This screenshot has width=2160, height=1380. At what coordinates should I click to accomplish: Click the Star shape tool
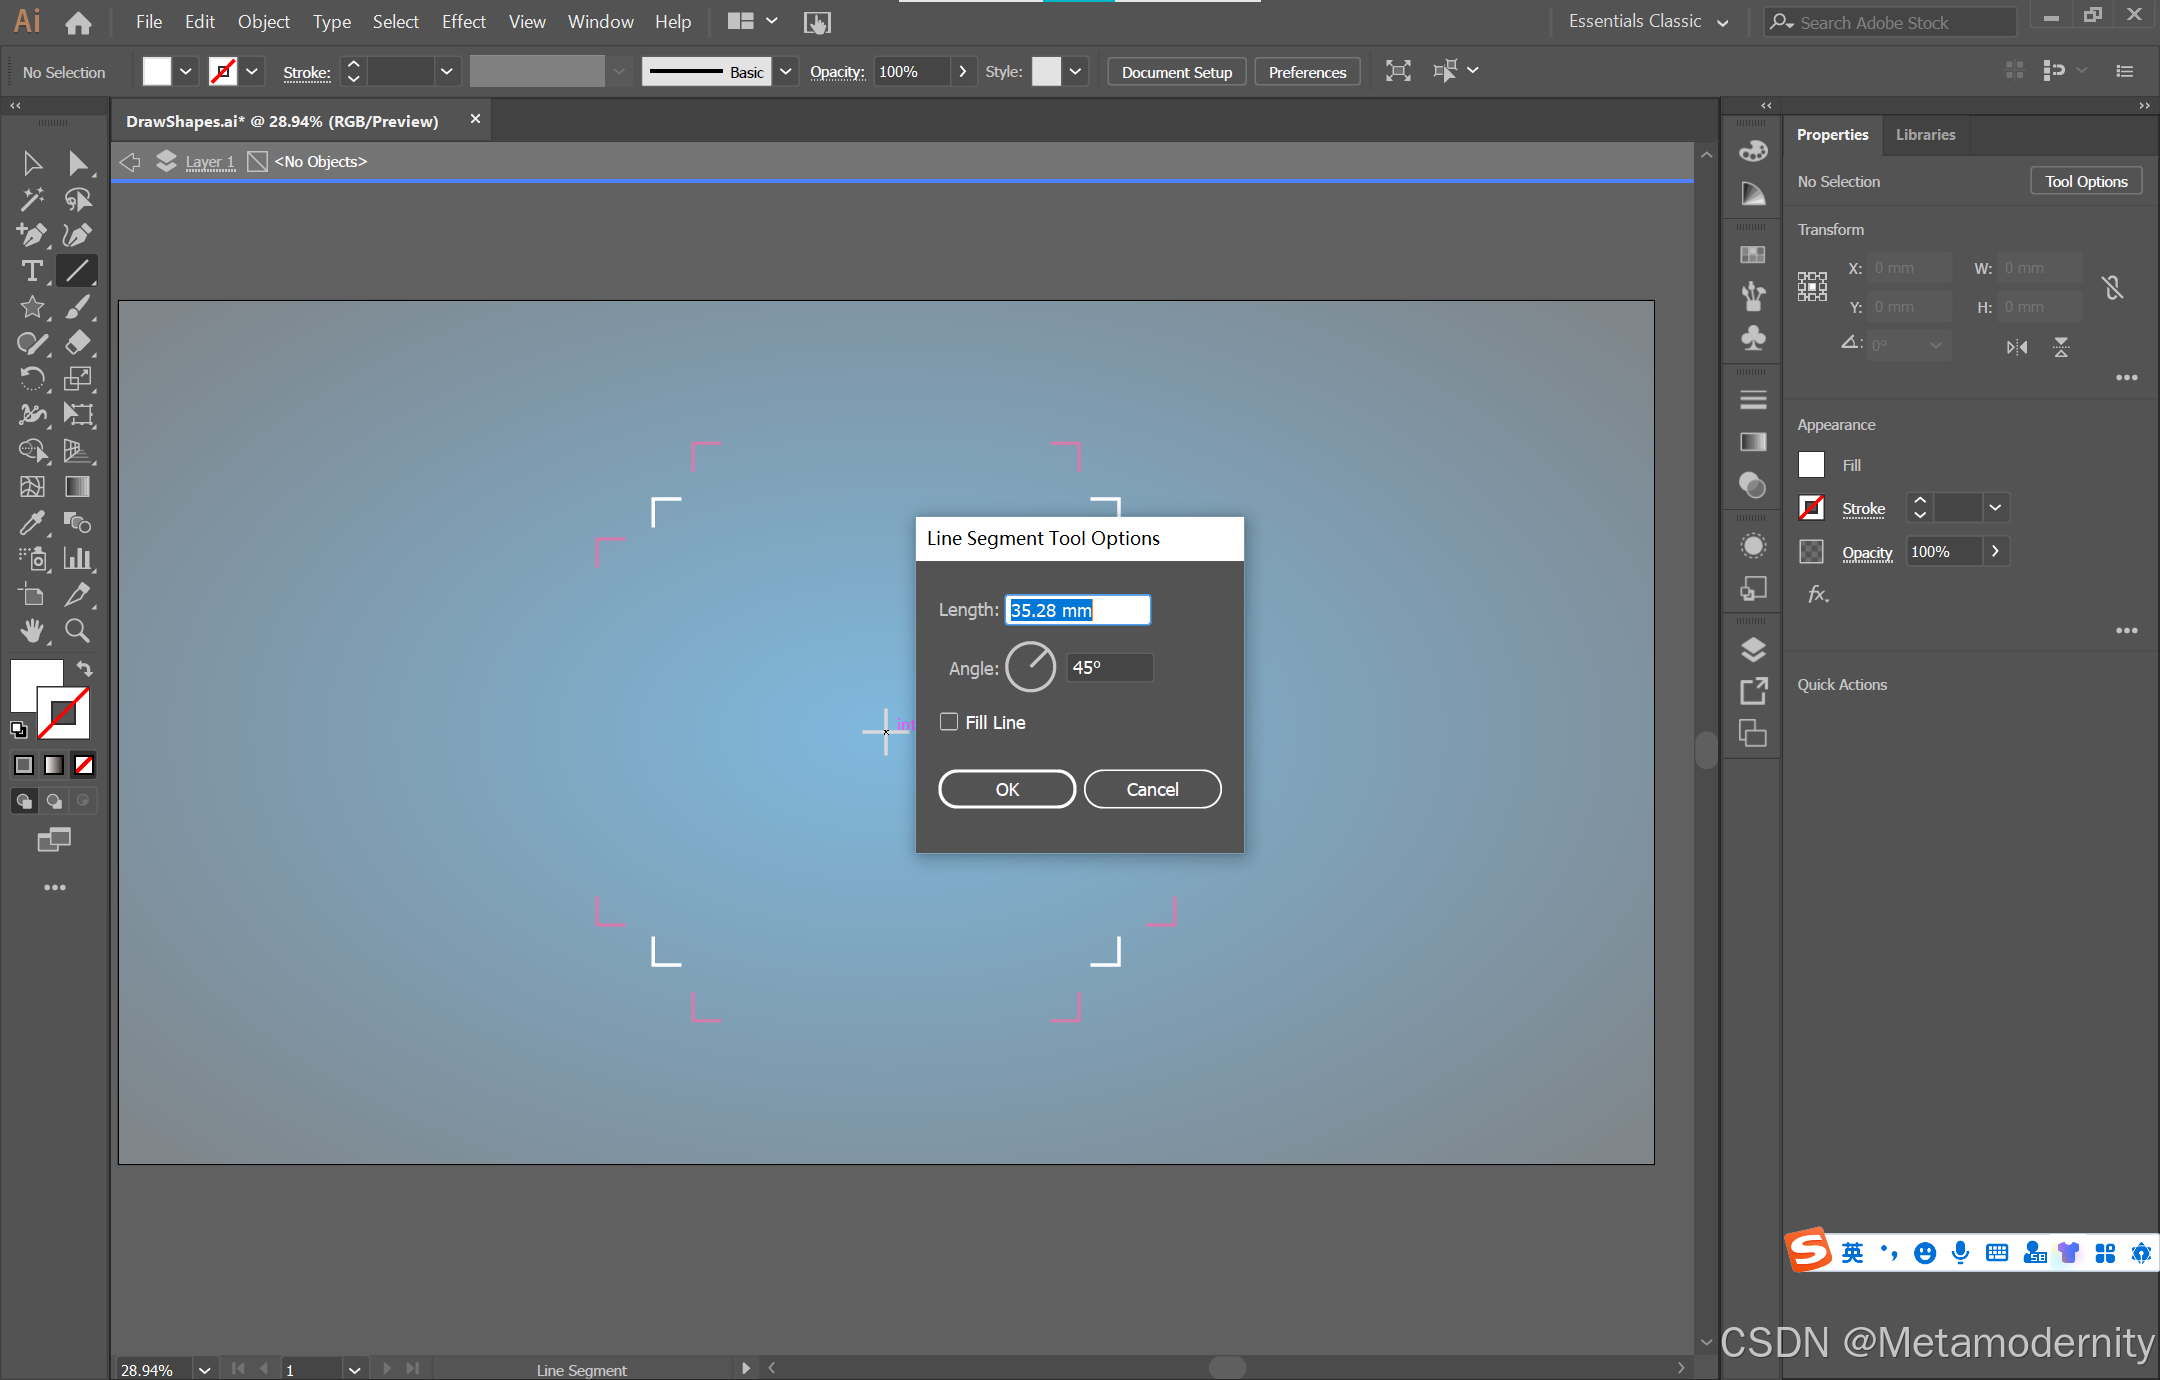tap(32, 307)
